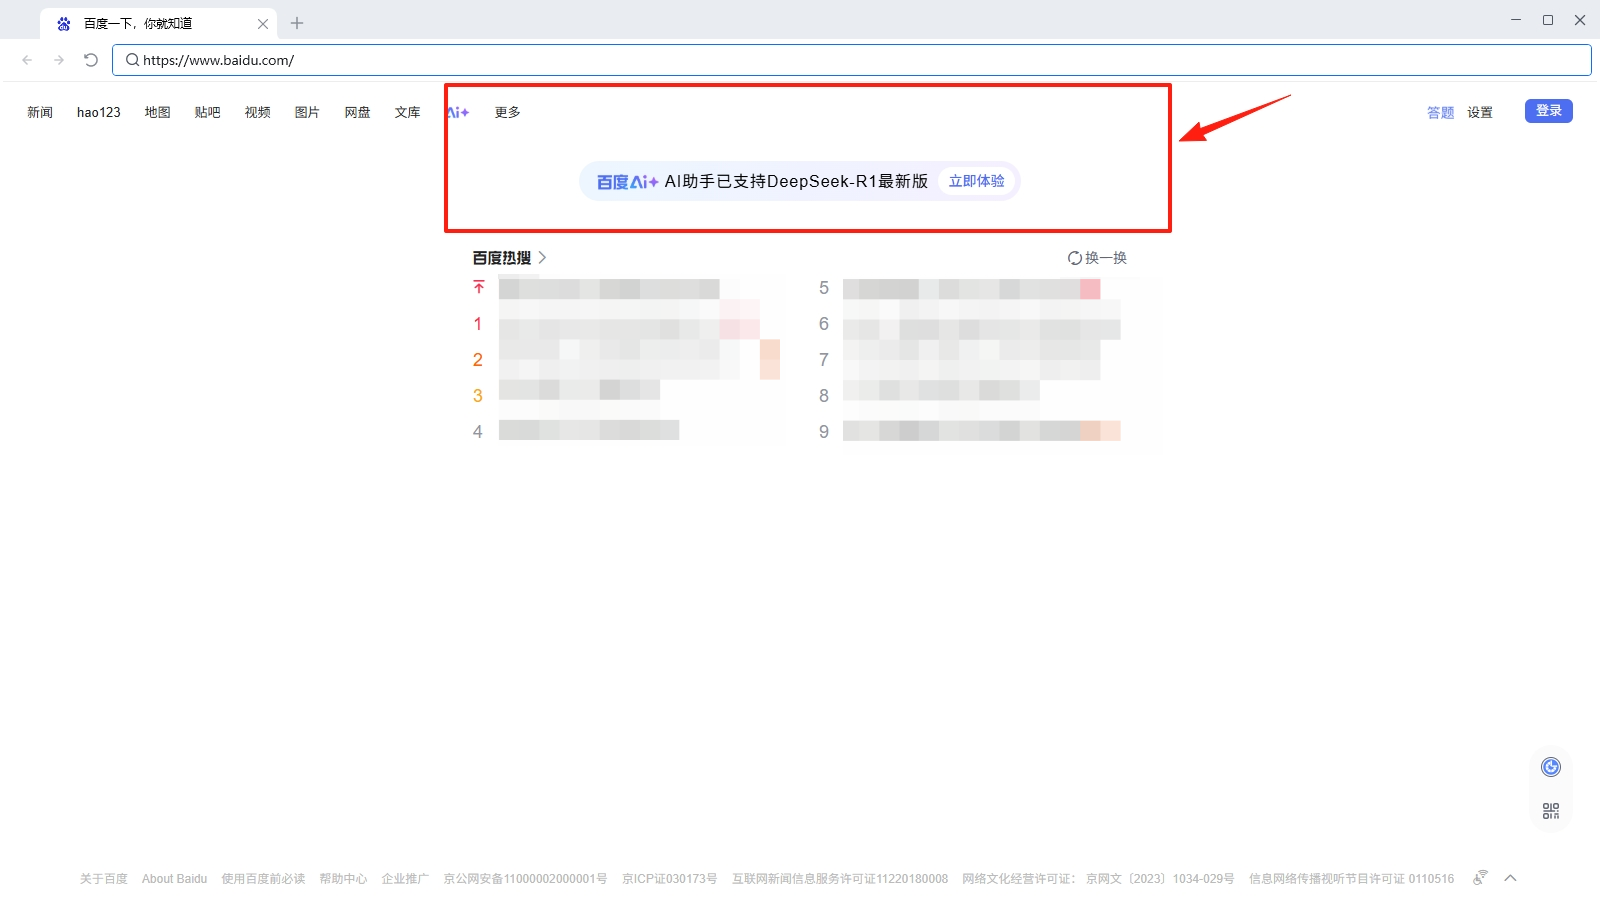The image size is (1600, 900).
Task: Open the 关于百度 footer link
Action: pyautogui.click(x=104, y=879)
